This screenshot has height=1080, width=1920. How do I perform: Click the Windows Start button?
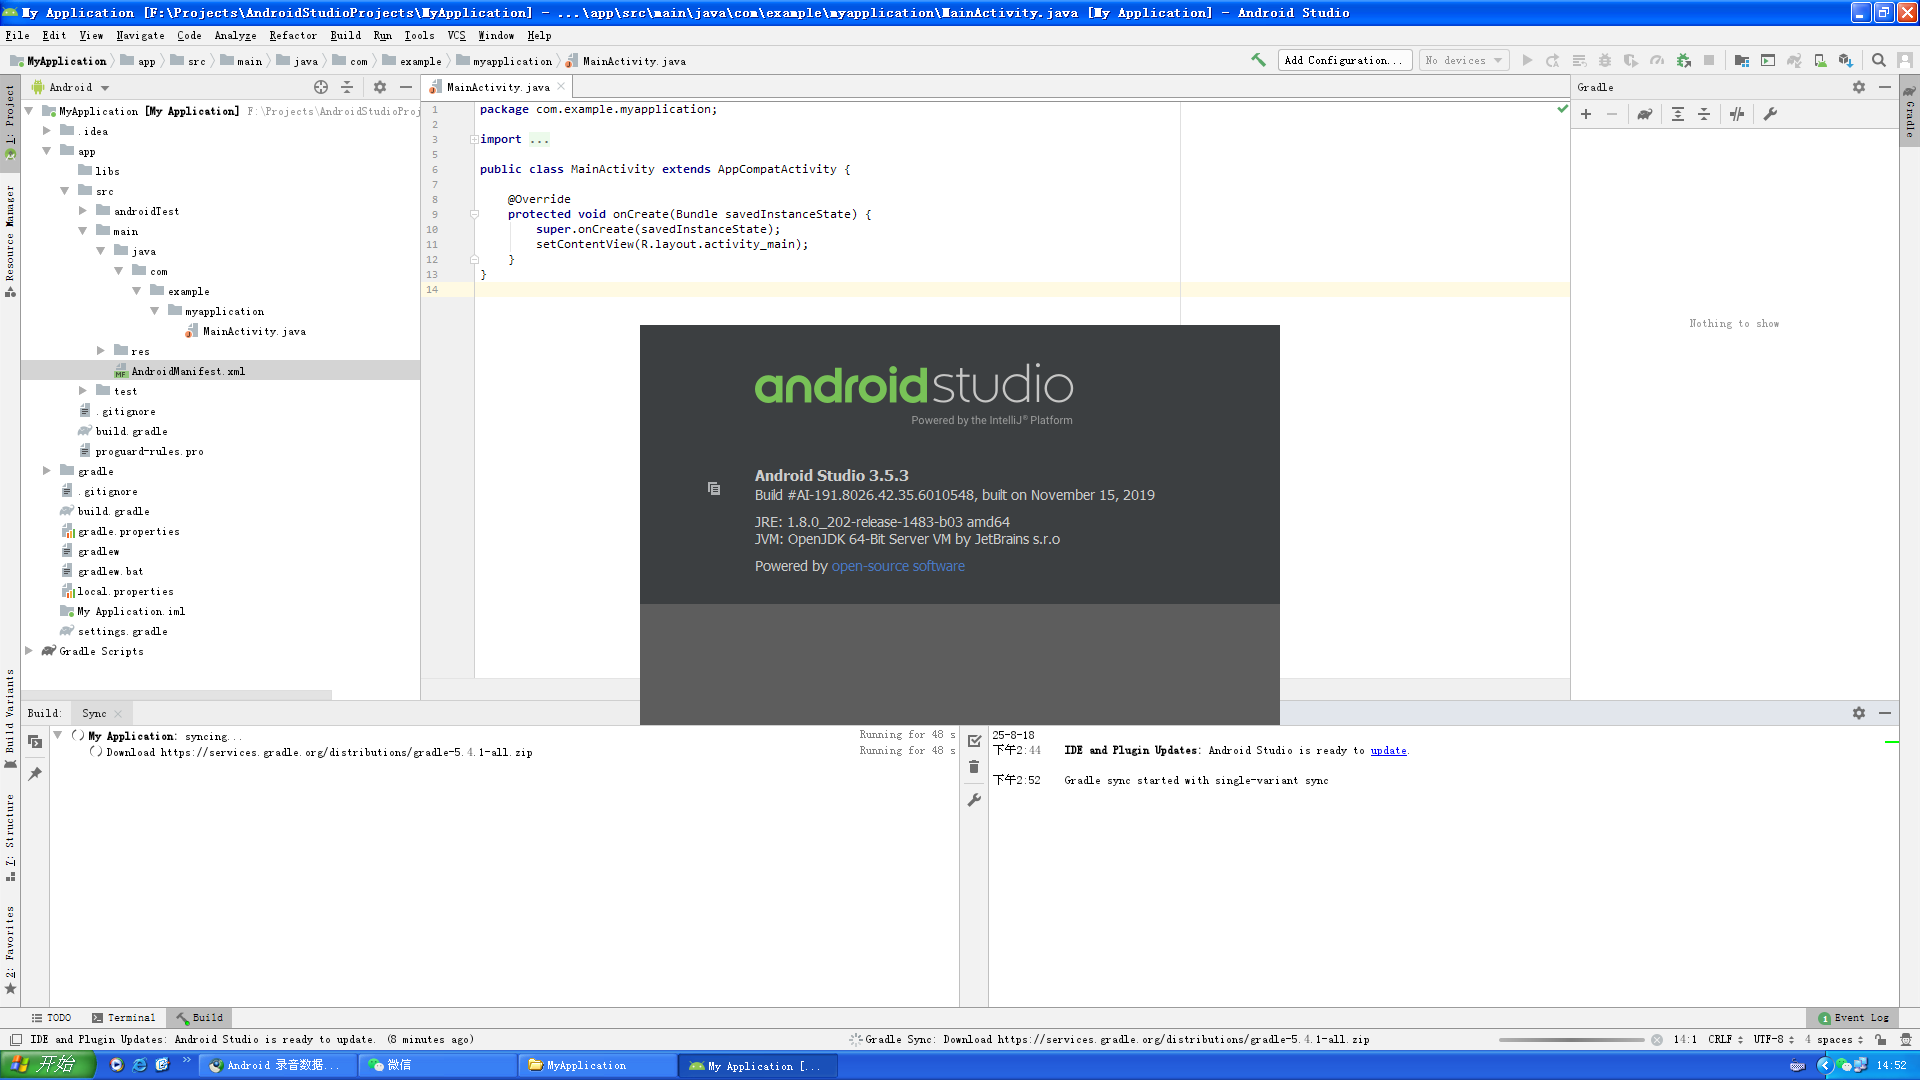[x=47, y=1064]
